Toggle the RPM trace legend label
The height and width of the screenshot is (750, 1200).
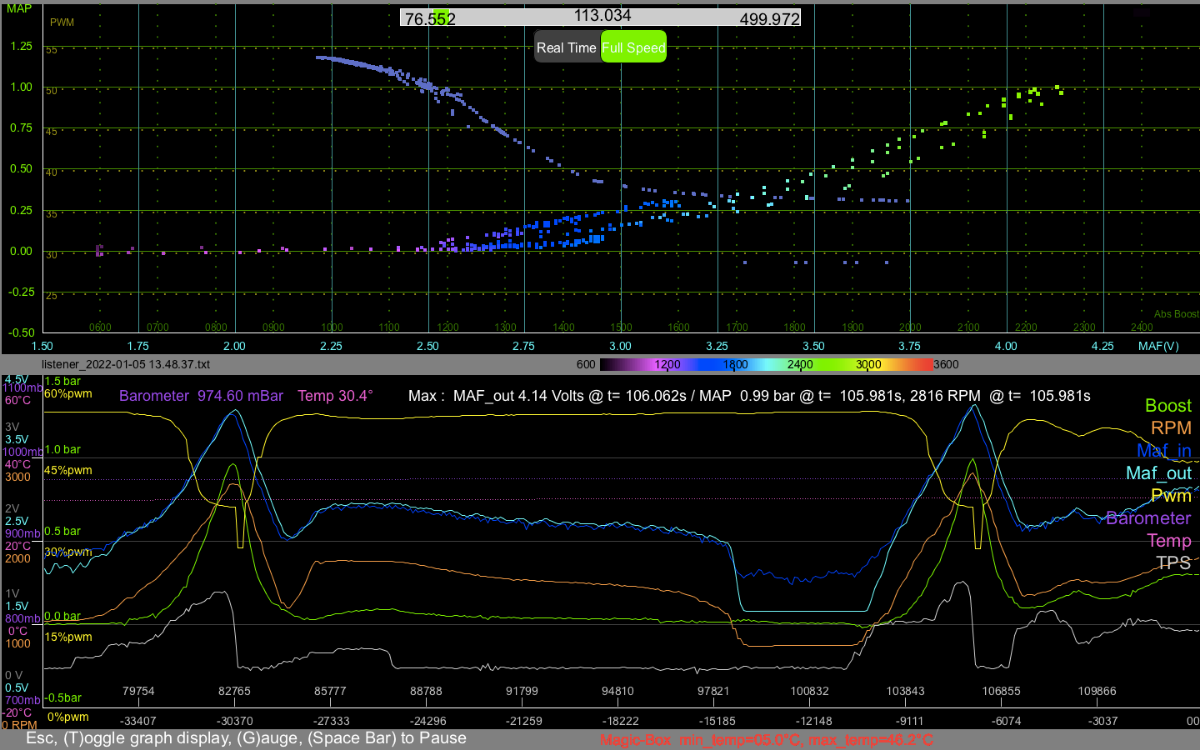point(1171,429)
